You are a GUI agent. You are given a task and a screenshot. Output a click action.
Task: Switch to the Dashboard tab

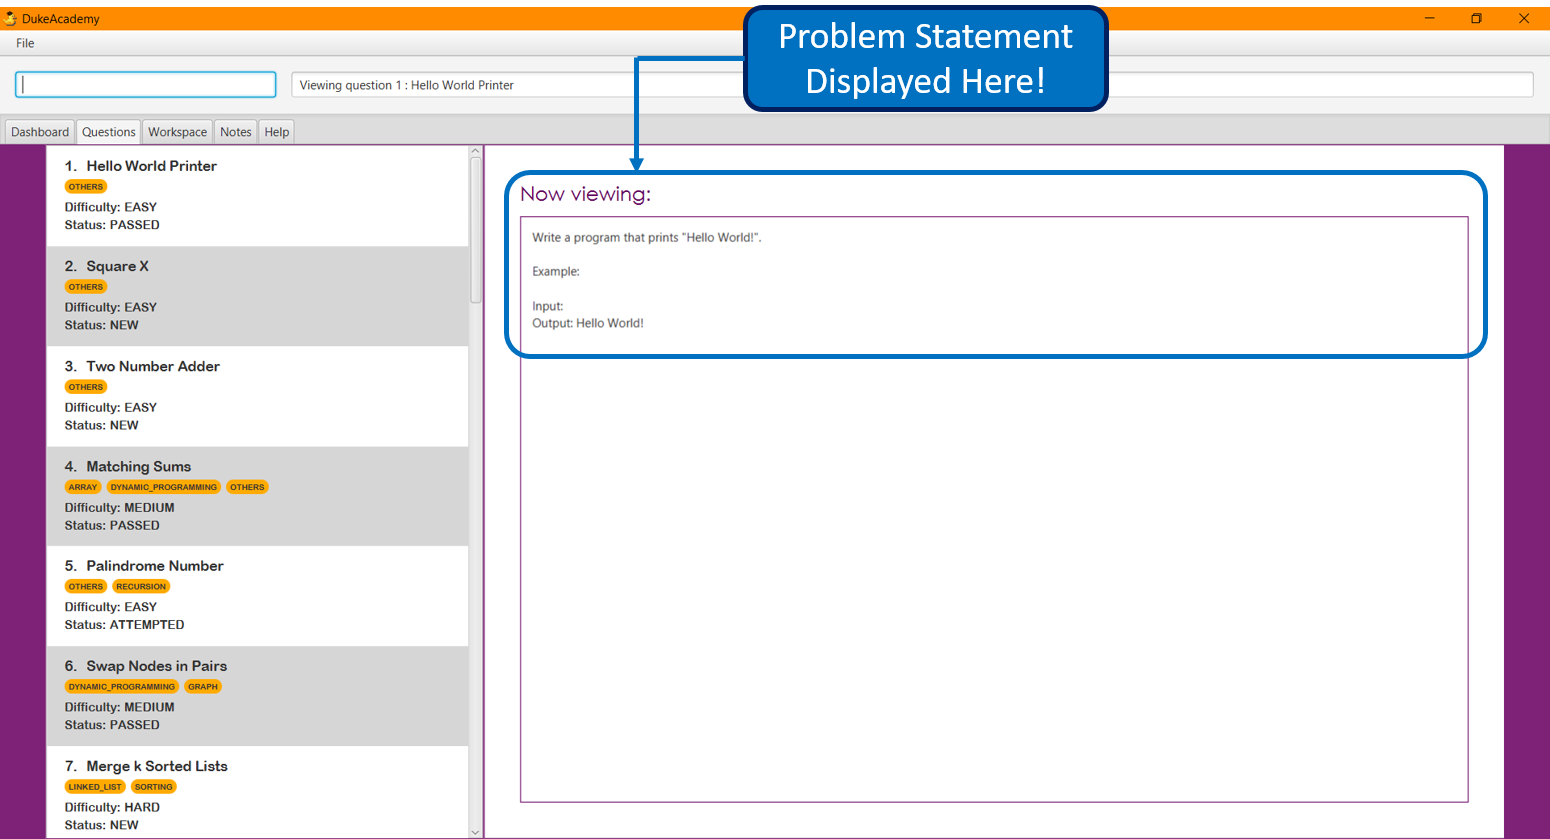(40, 132)
